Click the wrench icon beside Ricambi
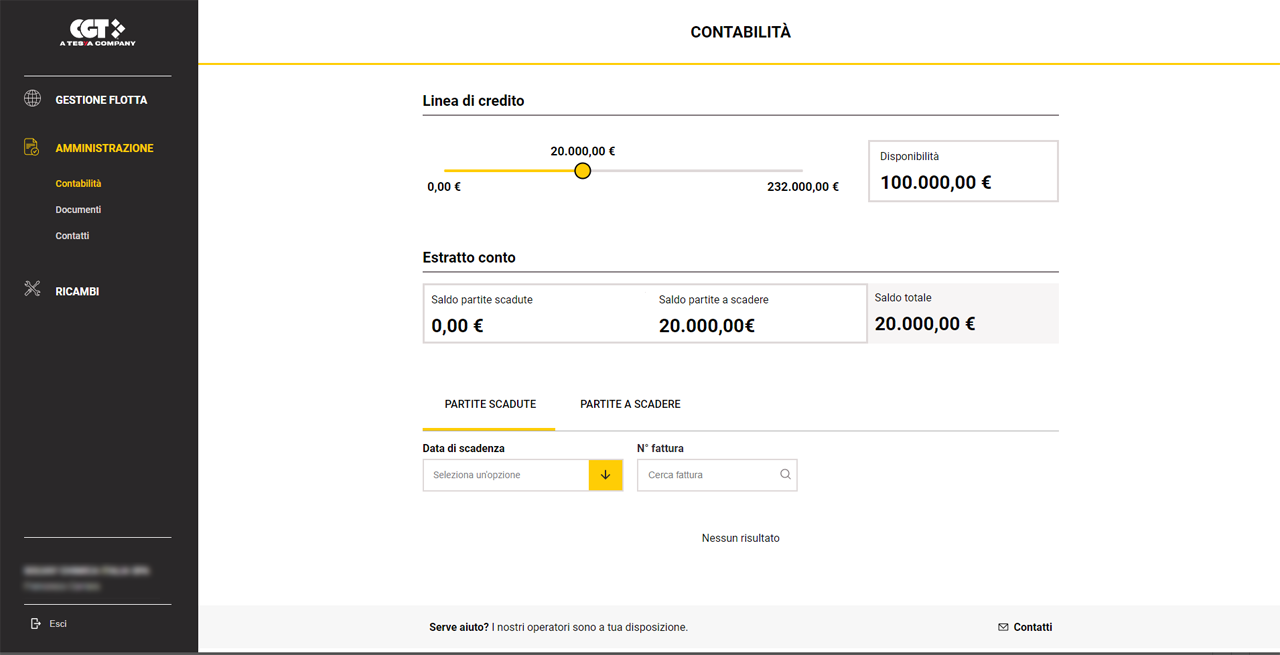Viewport: 1280px width, 655px height. (32, 290)
